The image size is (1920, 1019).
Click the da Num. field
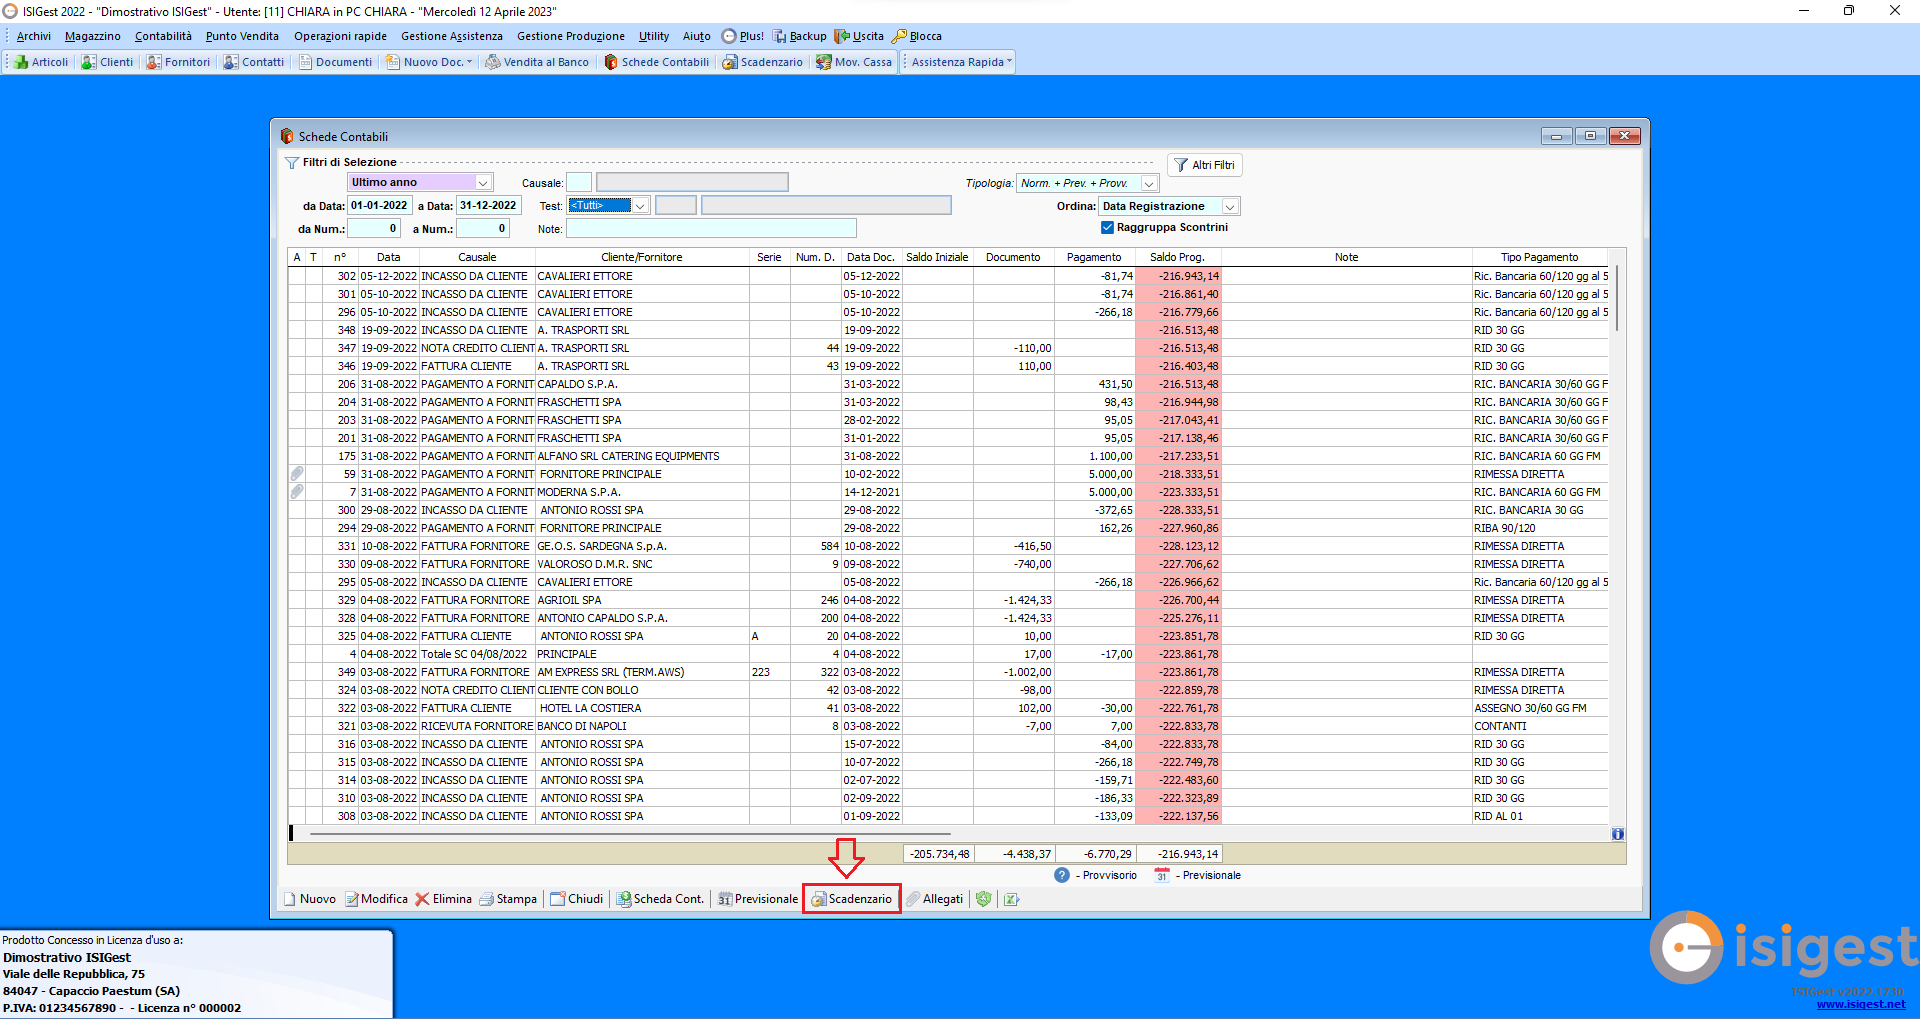[x=374, y=229]
